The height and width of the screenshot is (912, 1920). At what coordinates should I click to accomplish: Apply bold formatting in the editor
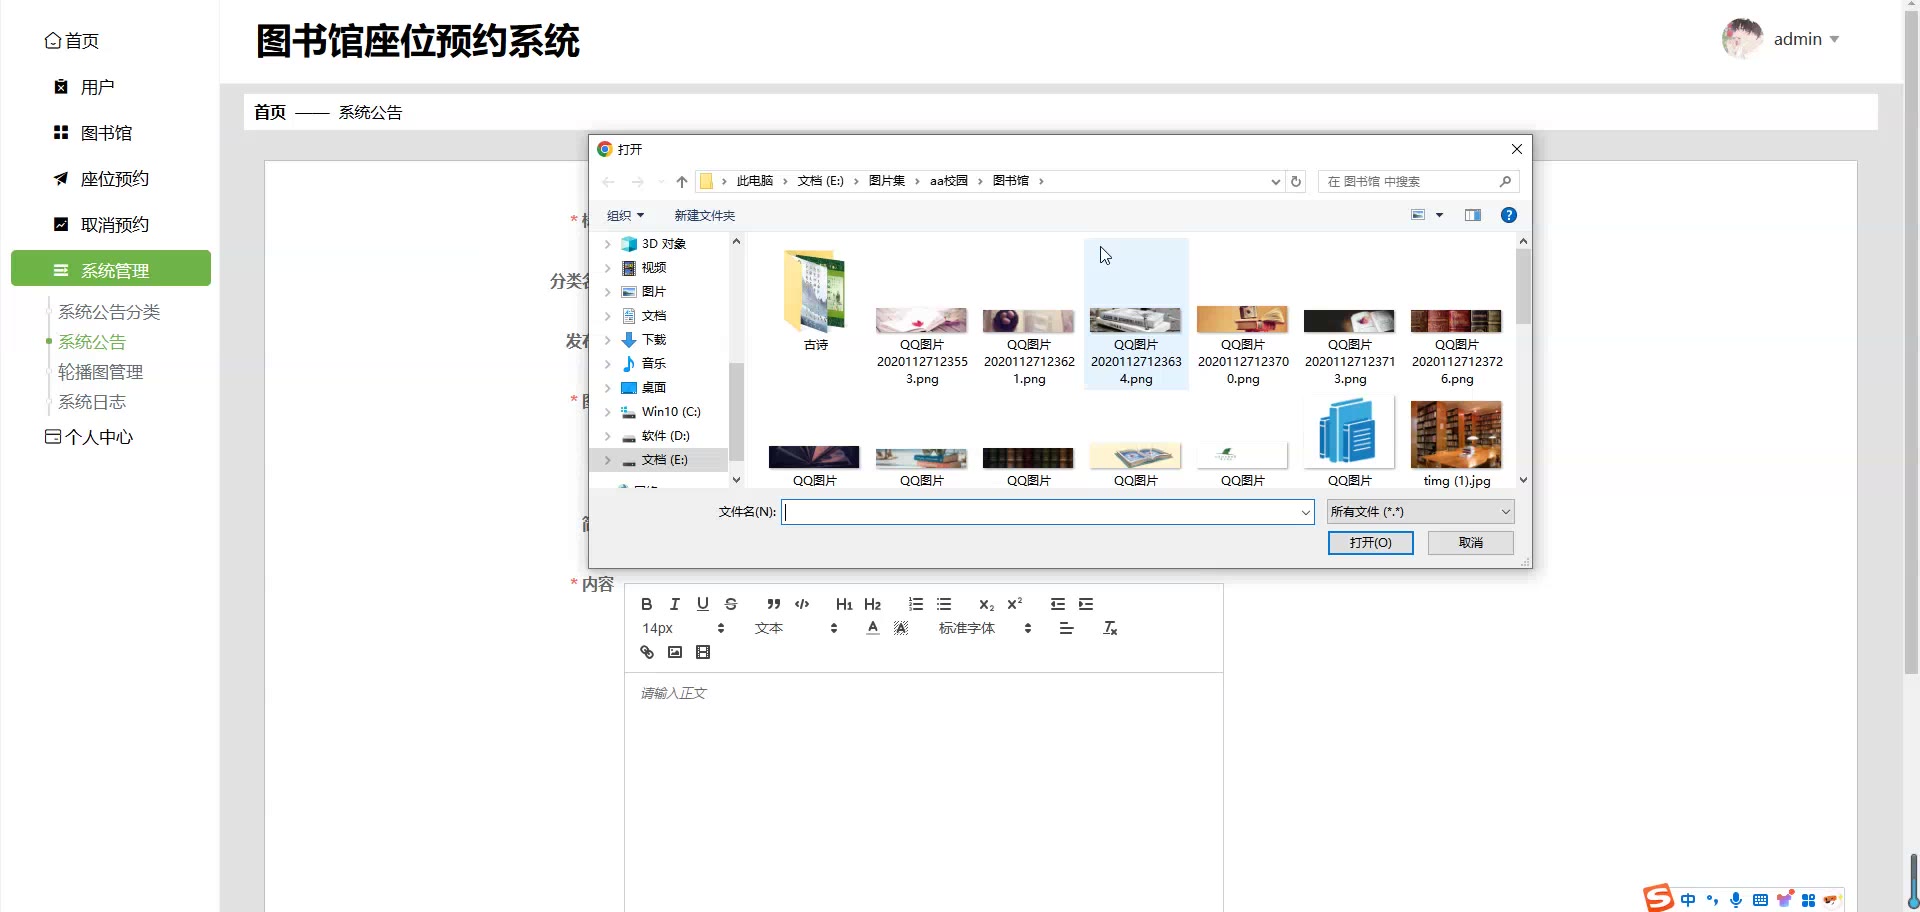click(x=647, y=604)
